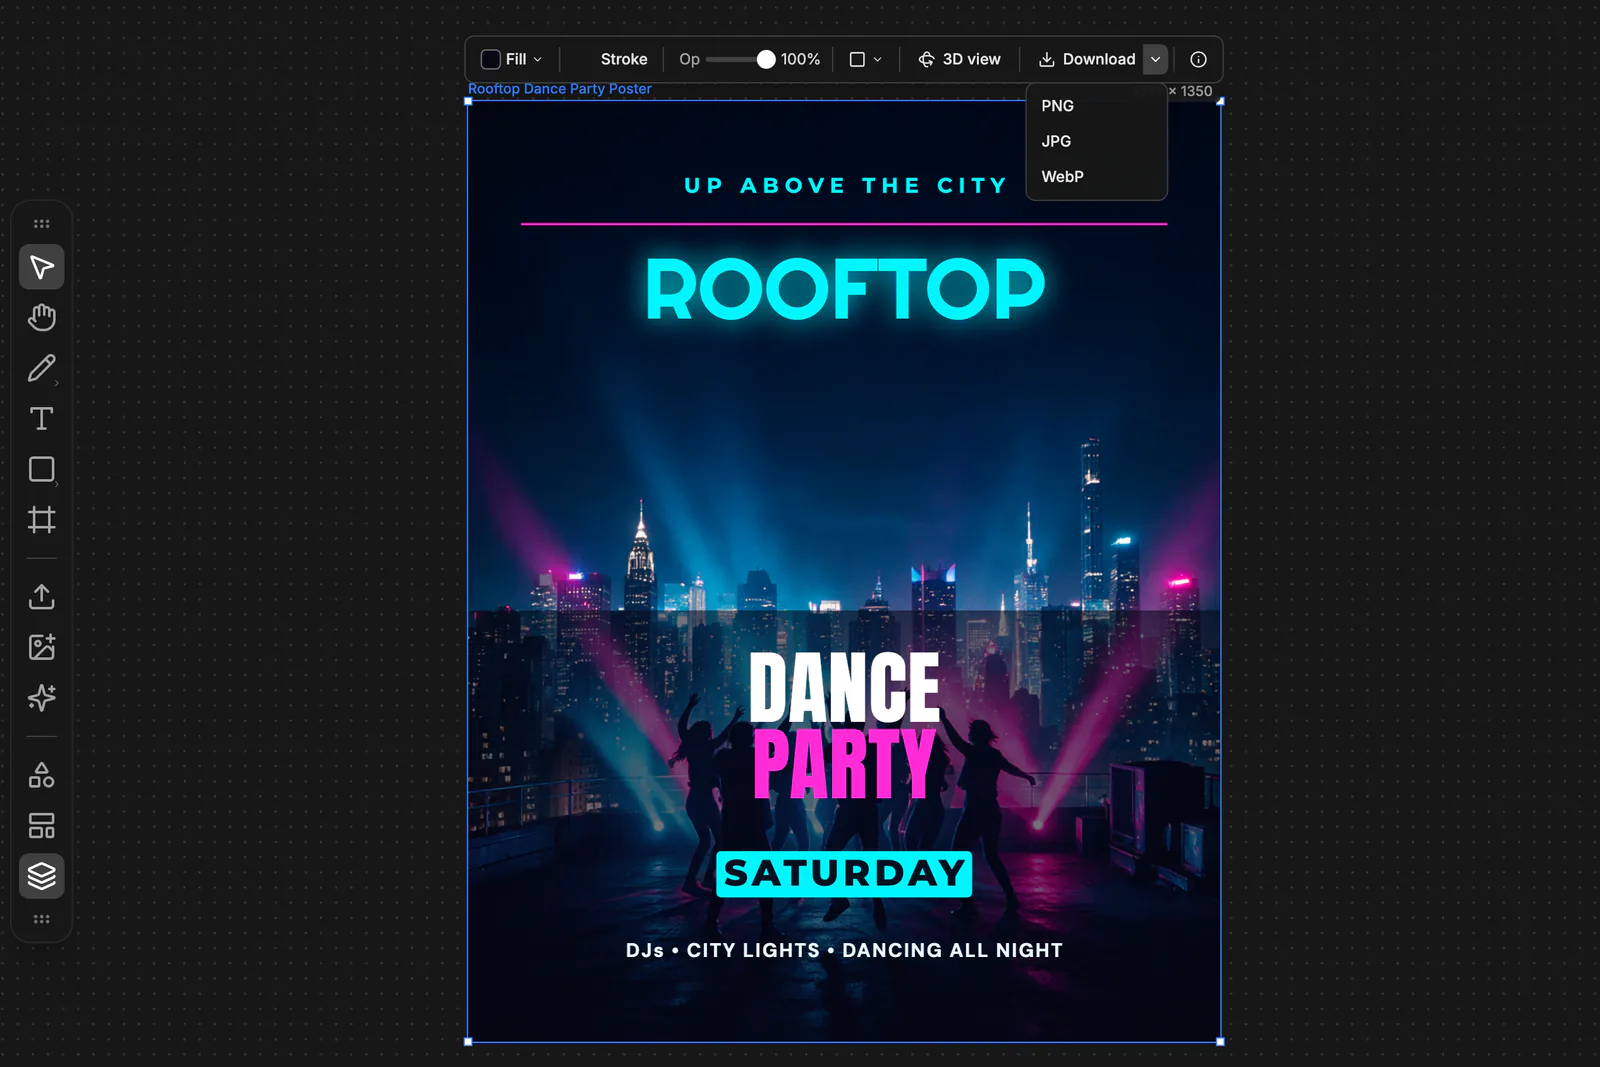The image size is (1600, 1067).
Task: Click the Rooftop Dance Party Poster frame label
Action: 559,89
